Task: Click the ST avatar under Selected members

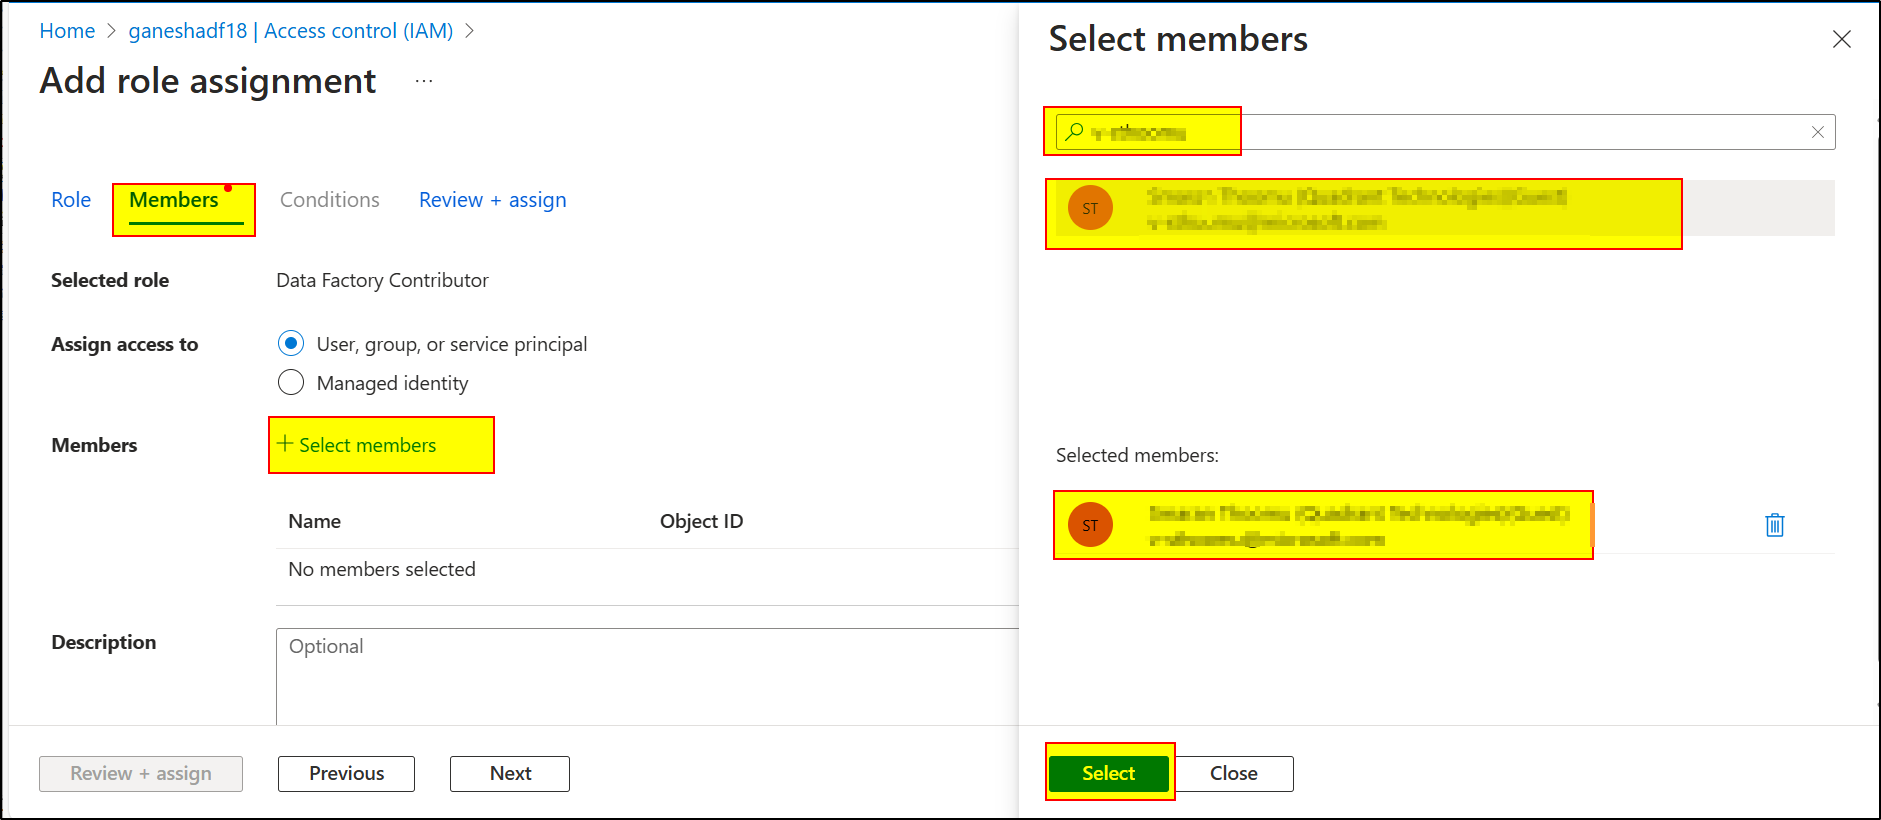Action: [x=1090, y=525]
